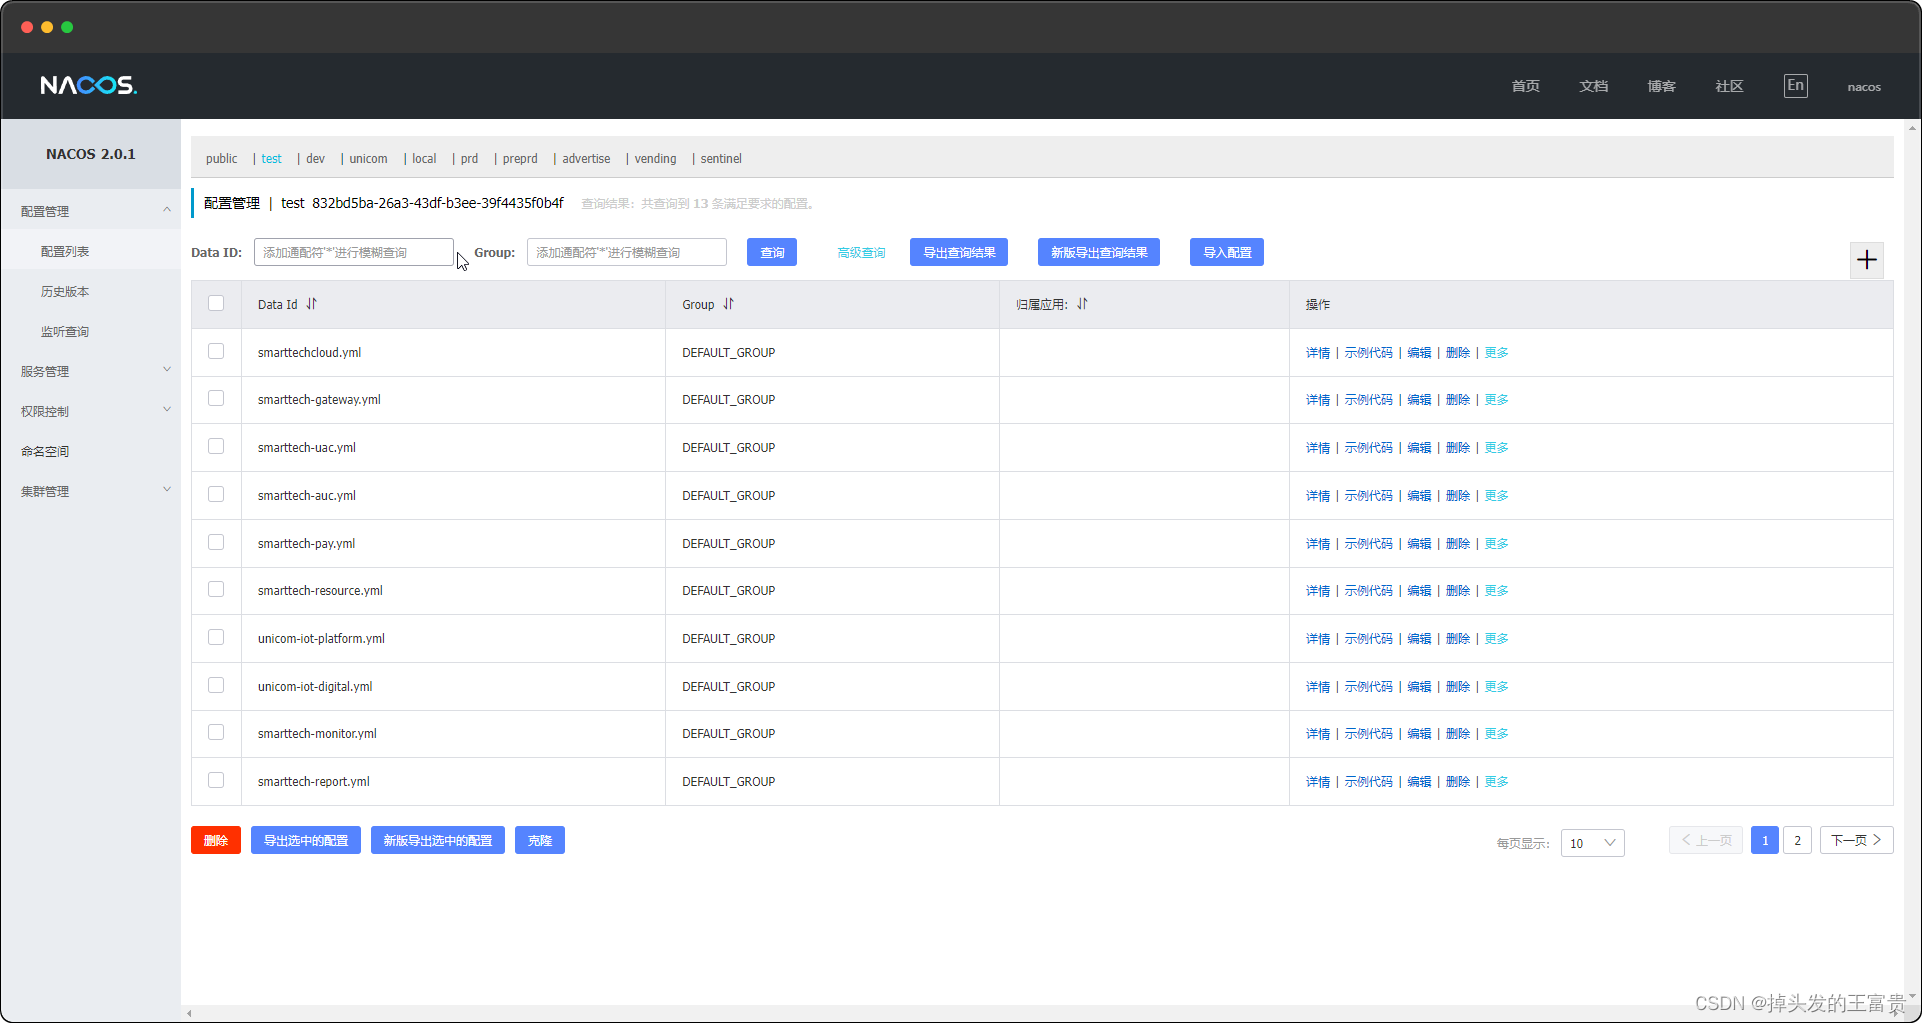The height and width of the screenshot is (1023, 1922).
Task: Open 示例代码 for smarttech-auc.yml
Action: [1368, 496]
